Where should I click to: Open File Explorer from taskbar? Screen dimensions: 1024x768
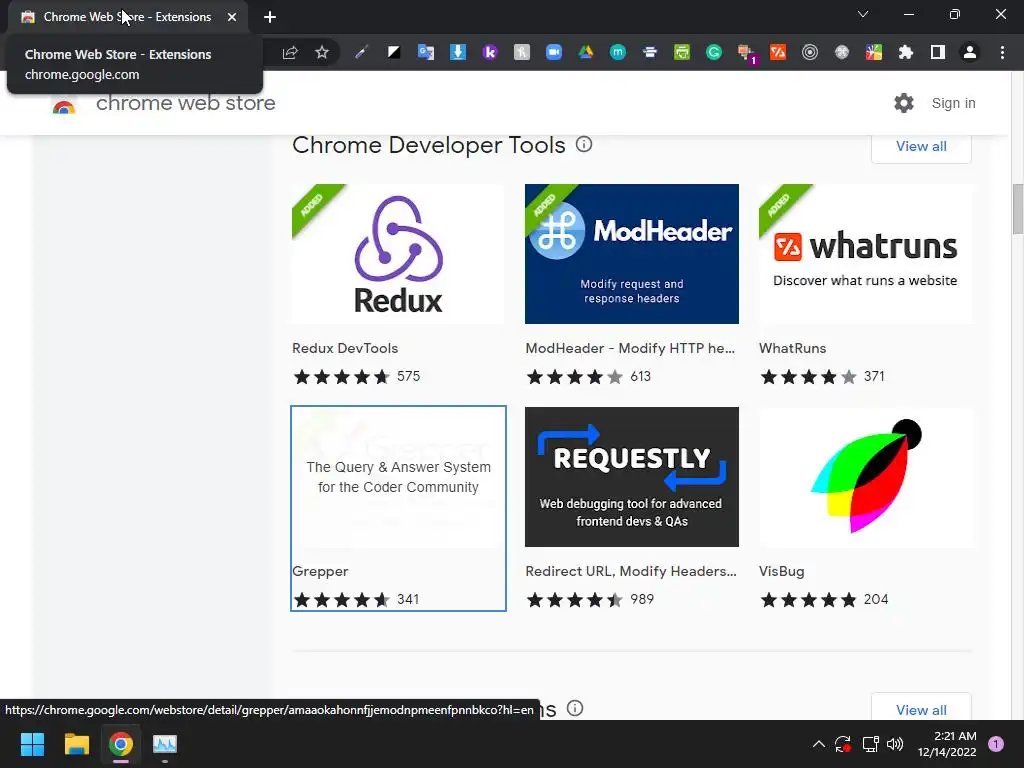click(x=76, y=744)
